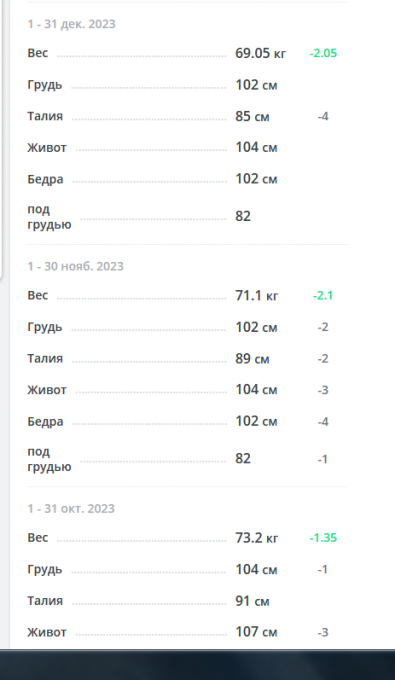The image size is (395, 680).
Task: Select the green -1.35 weight change
Action: pyautogui.click(x=323, y=538)
